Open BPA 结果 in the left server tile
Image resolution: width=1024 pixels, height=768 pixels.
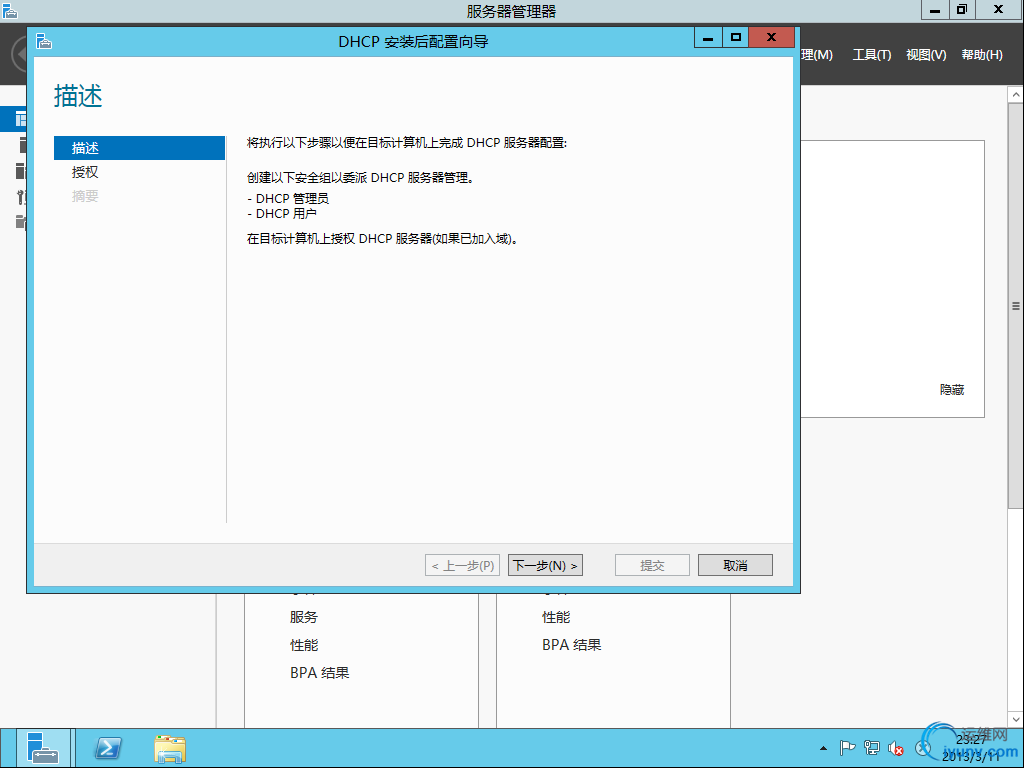[319, 673]
